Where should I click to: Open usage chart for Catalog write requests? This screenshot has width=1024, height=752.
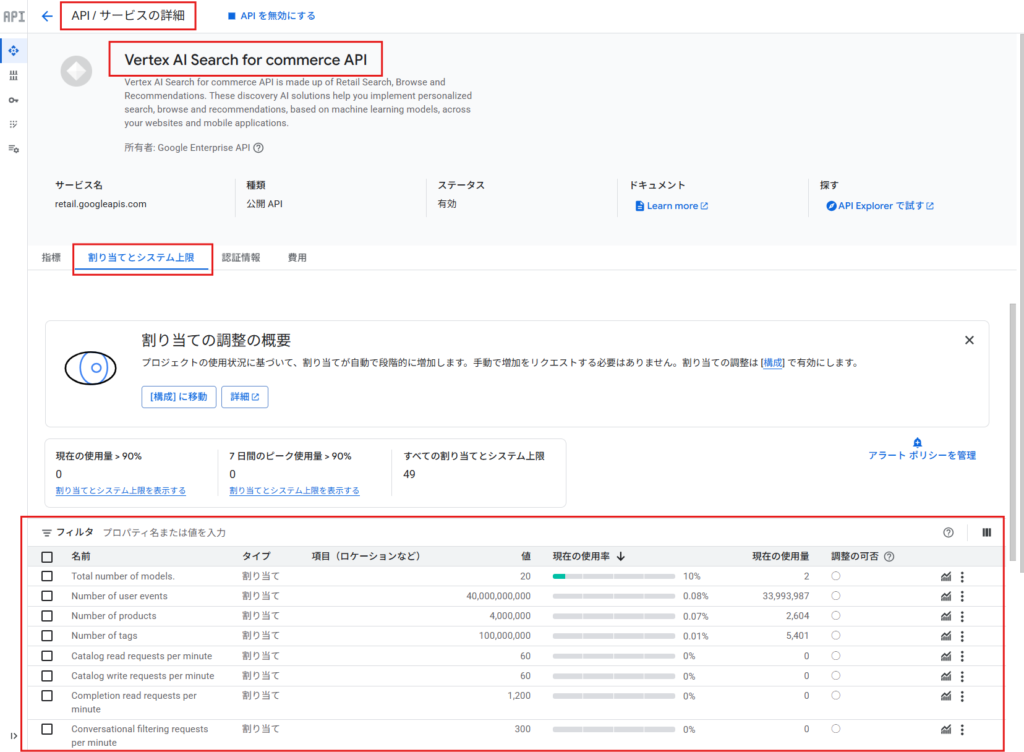946,676
